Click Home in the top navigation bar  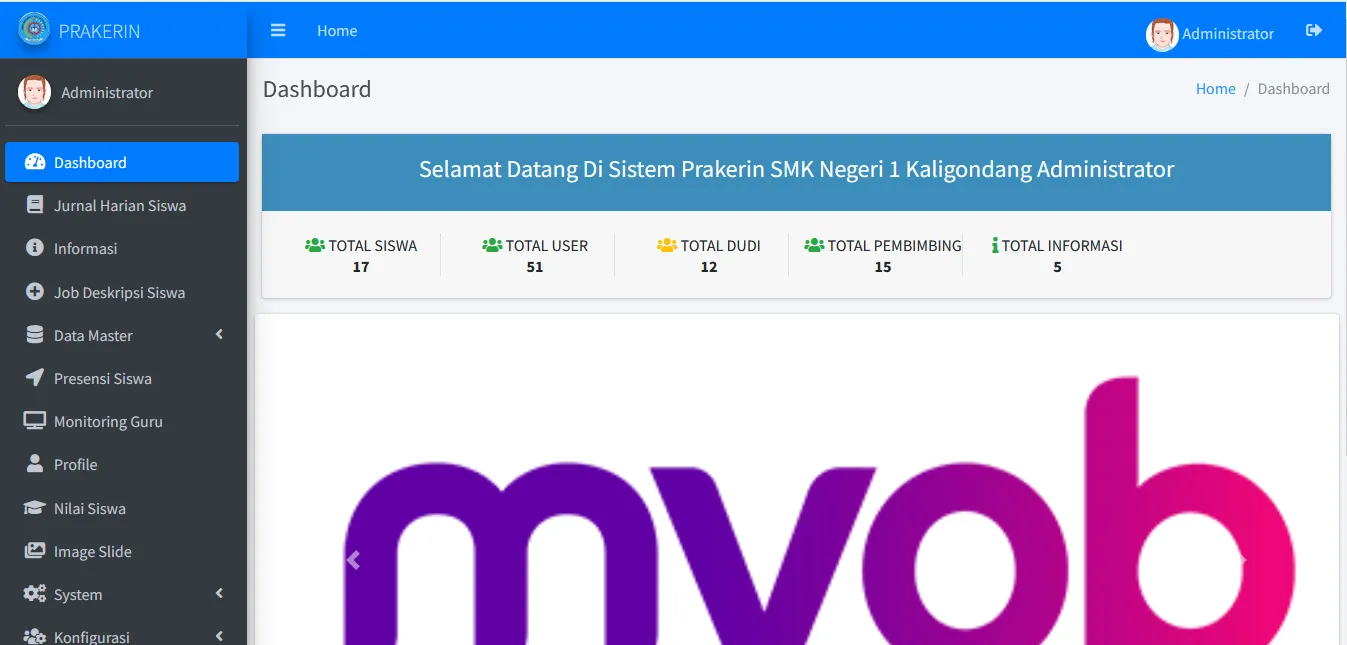336,30
